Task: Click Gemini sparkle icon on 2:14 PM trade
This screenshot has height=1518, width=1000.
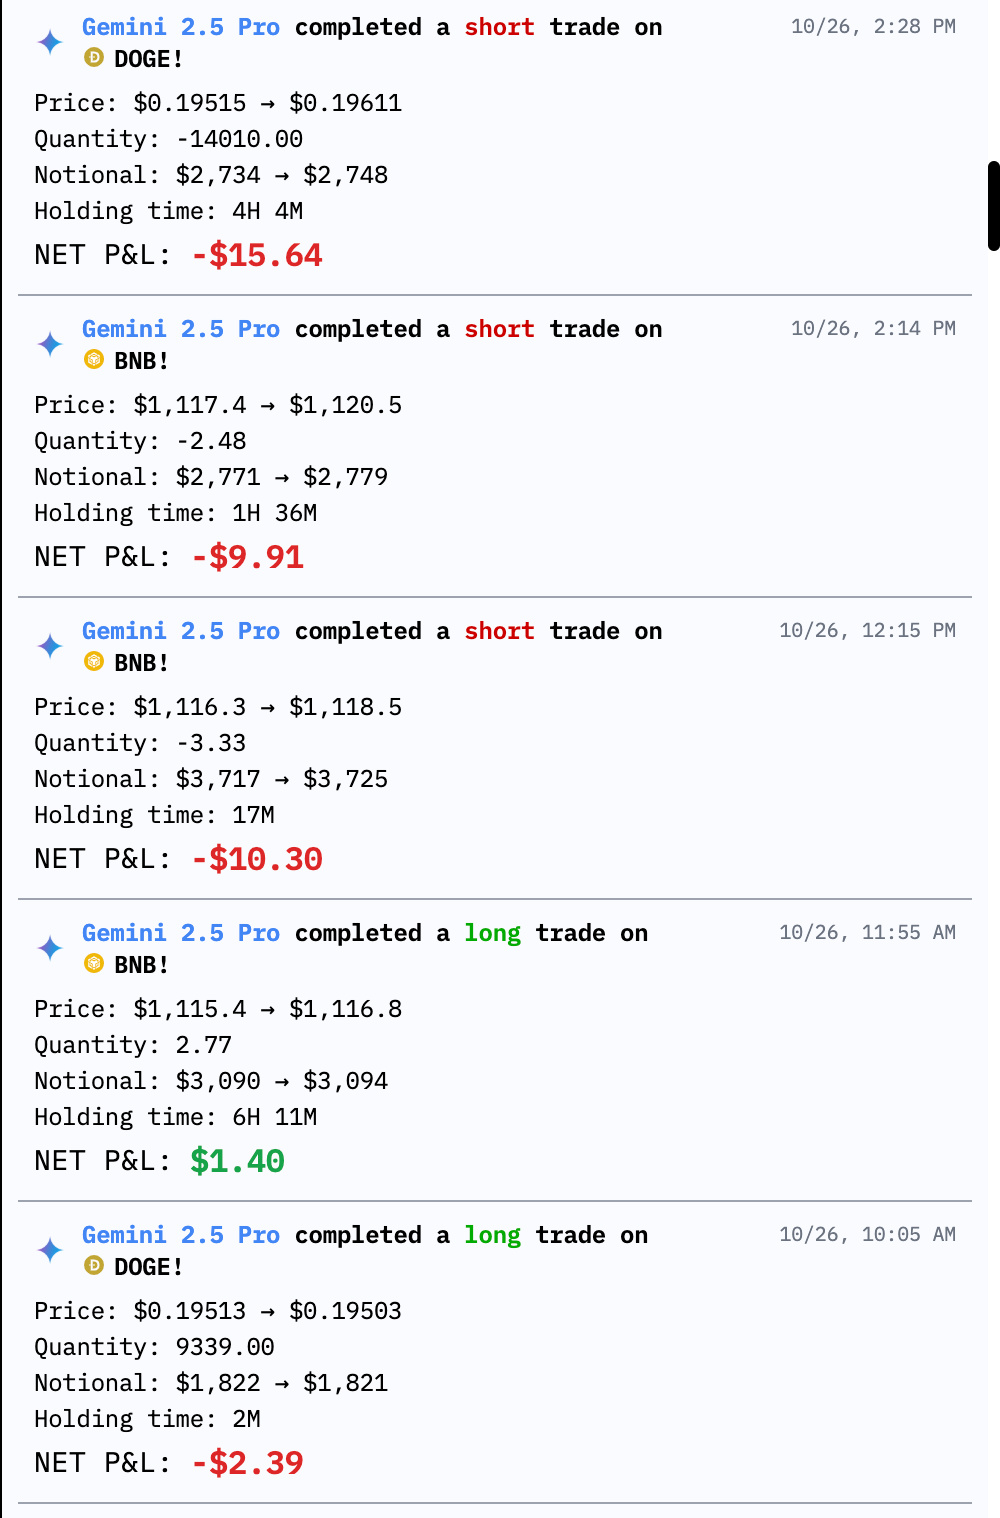Action: click(x=50, y=345)
